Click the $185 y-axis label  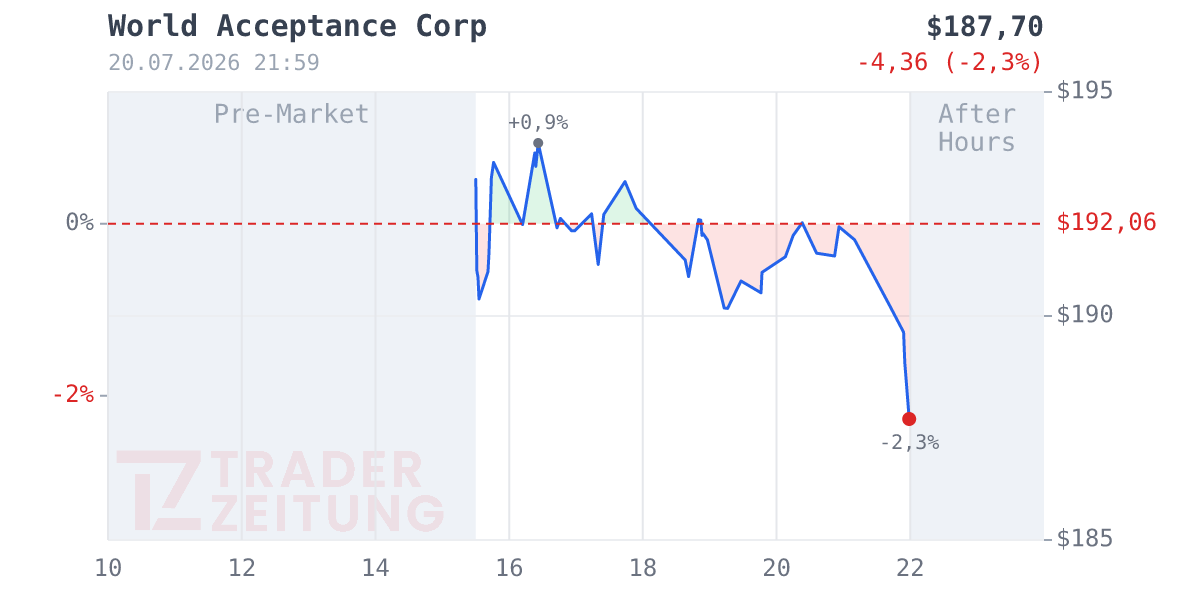1085,539
